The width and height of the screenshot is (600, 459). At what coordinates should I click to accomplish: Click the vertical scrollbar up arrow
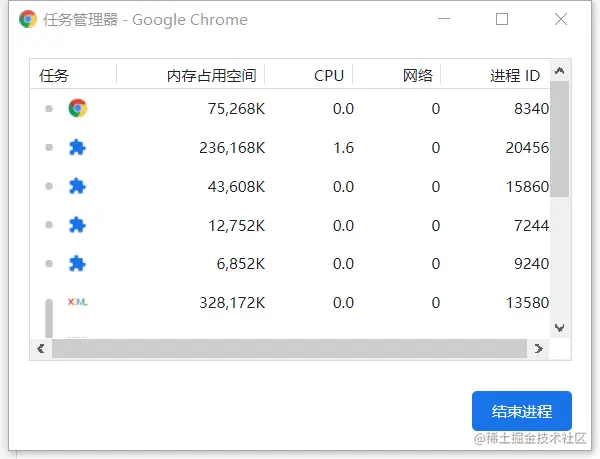559,70
